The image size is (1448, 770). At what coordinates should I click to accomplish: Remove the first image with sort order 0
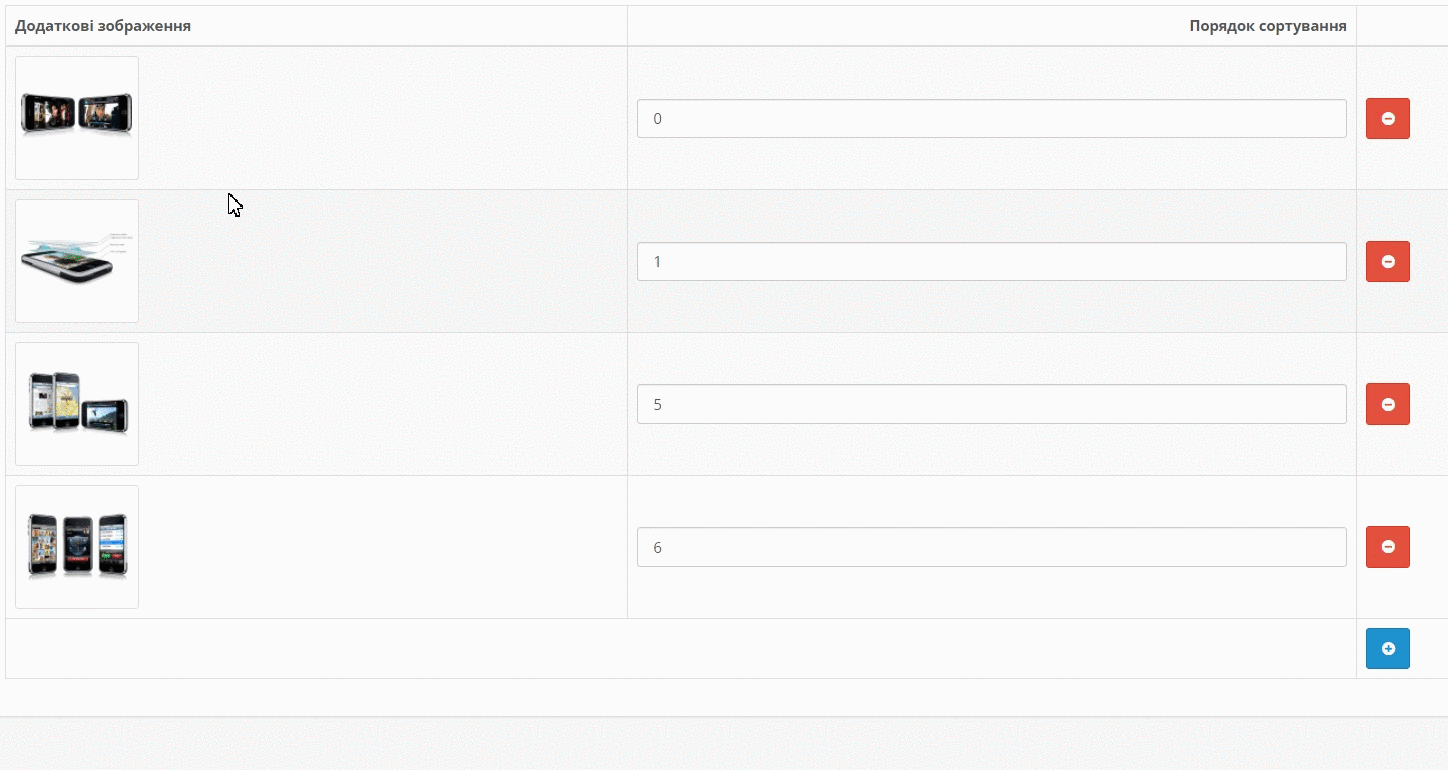tap(1387, 118)
